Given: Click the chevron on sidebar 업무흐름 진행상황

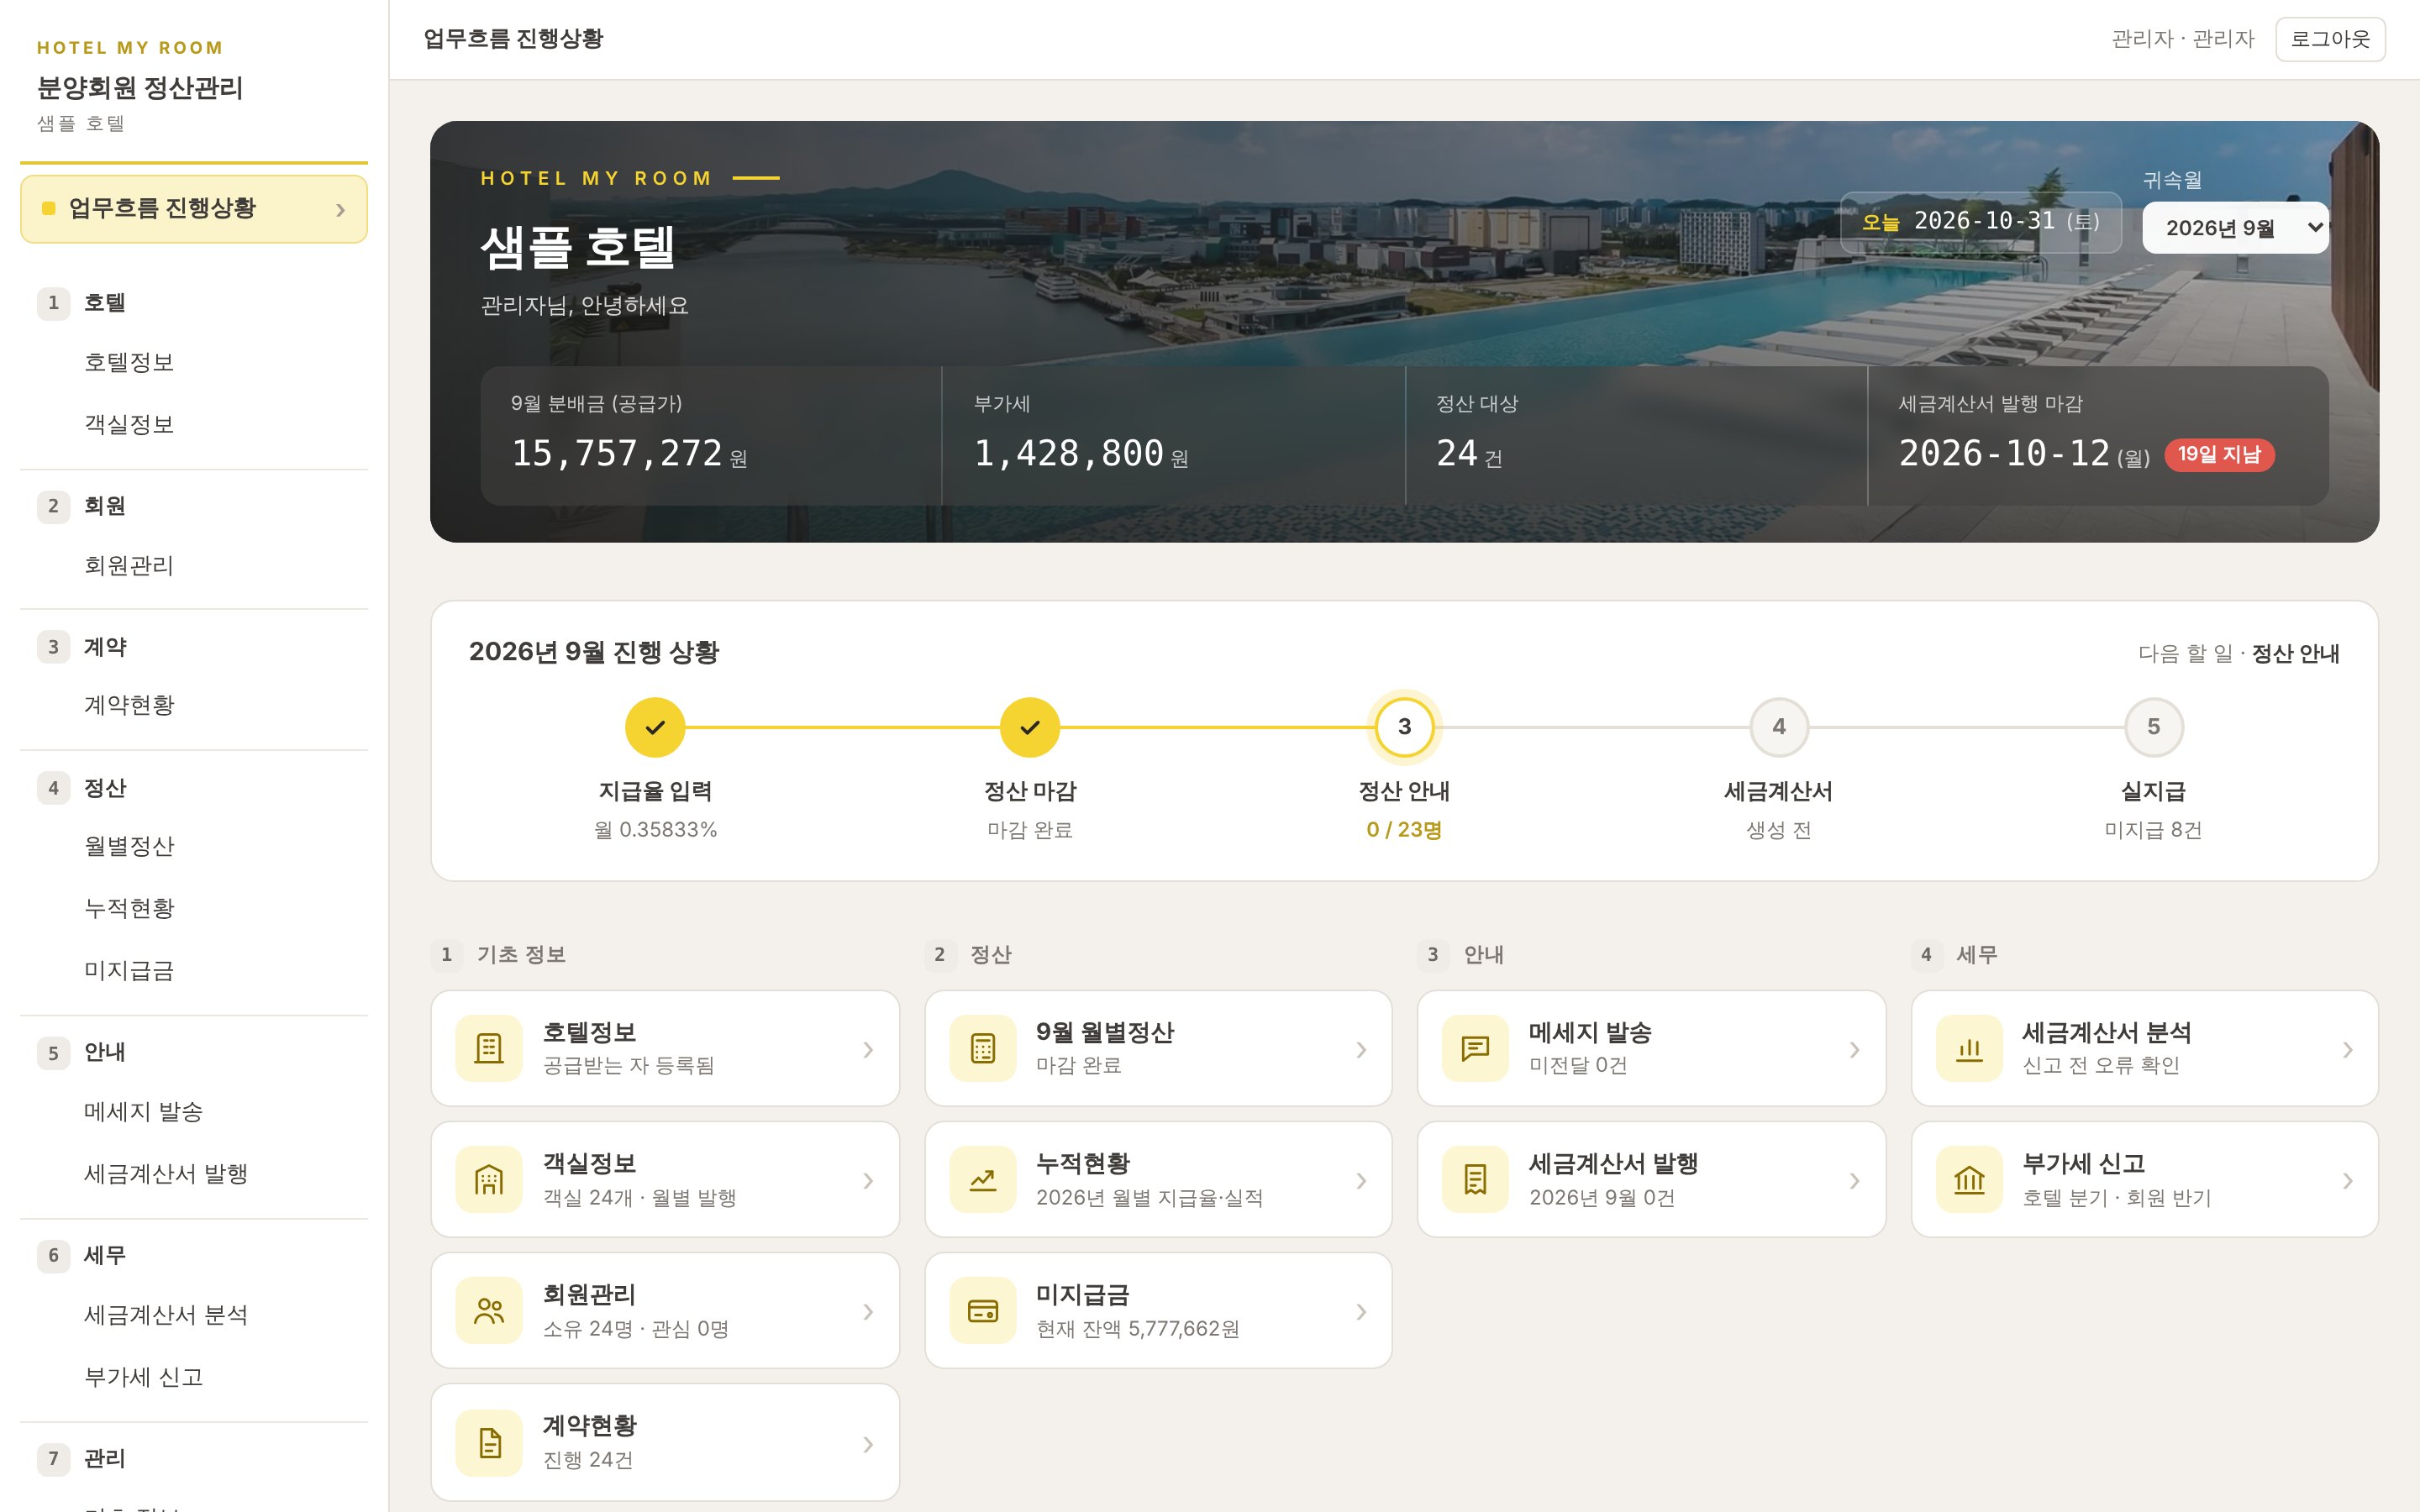Looking at the screenshot, I should click(x=341, y=210).
